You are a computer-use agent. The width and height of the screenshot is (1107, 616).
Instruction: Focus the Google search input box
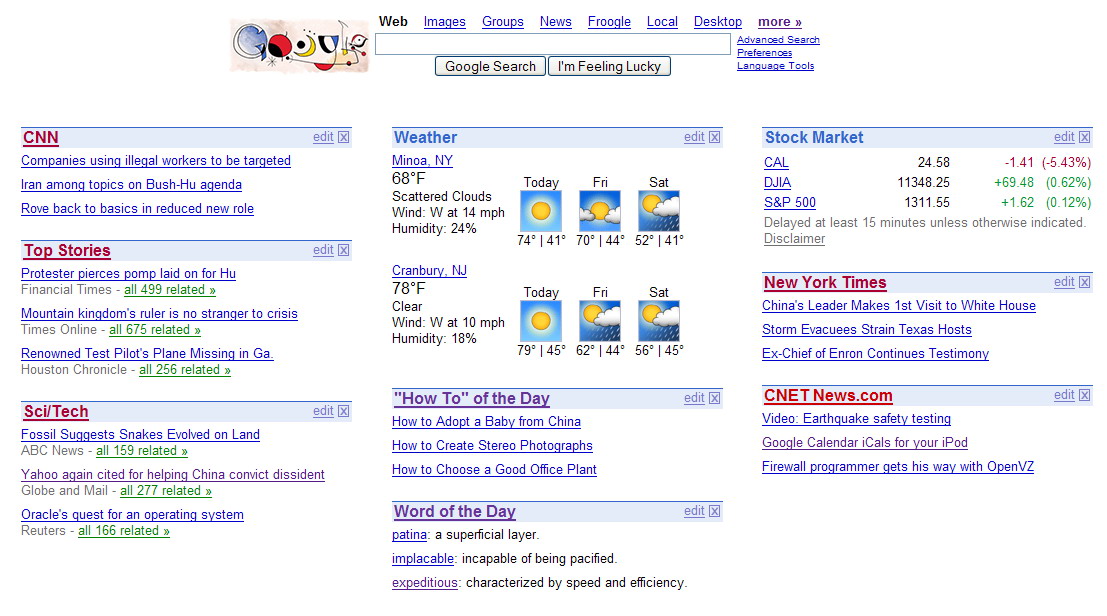click(553, 44)
